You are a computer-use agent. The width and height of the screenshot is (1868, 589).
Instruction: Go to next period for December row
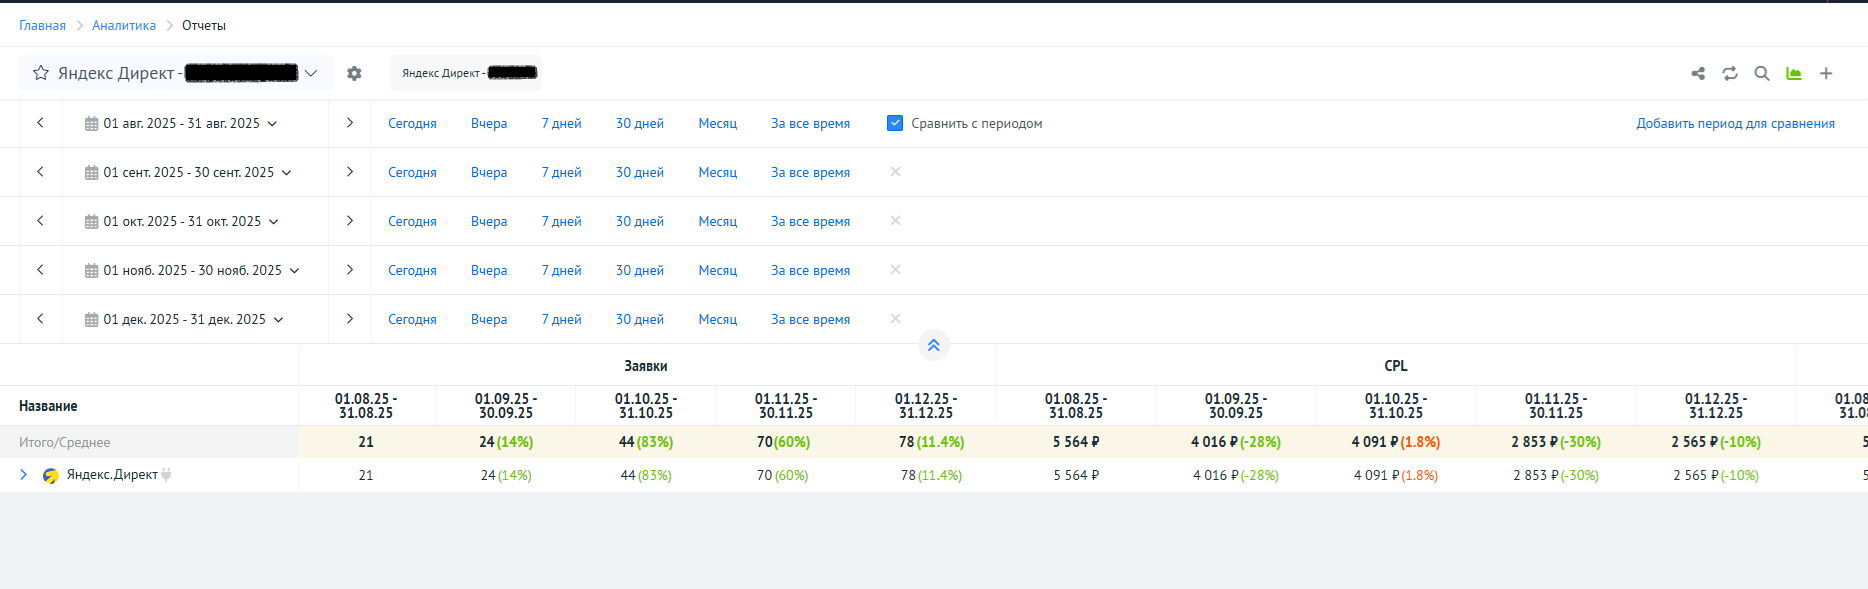349,319
